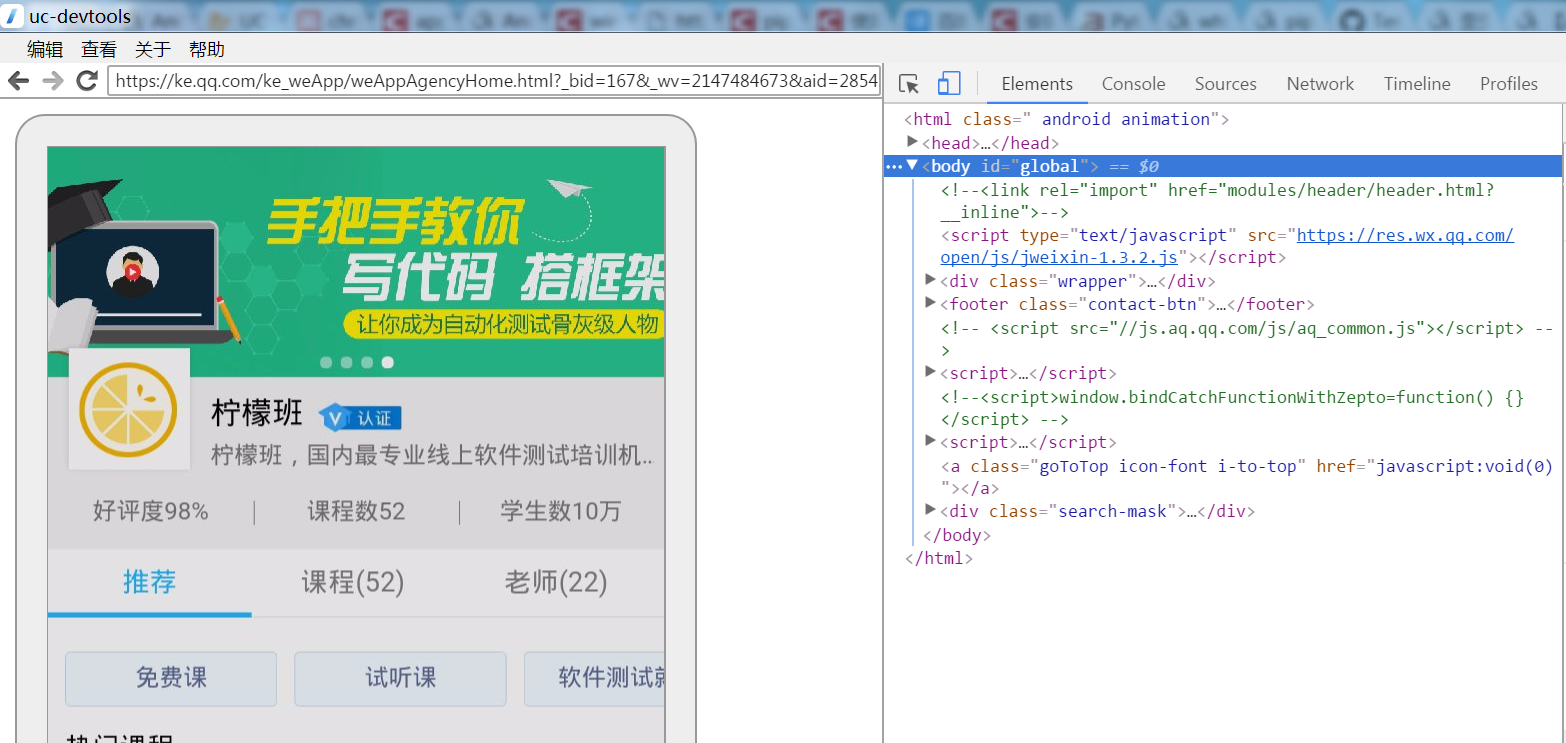Collapse the body id global node
Viewport: 1566px width, 743px height.
click(912, 165)
